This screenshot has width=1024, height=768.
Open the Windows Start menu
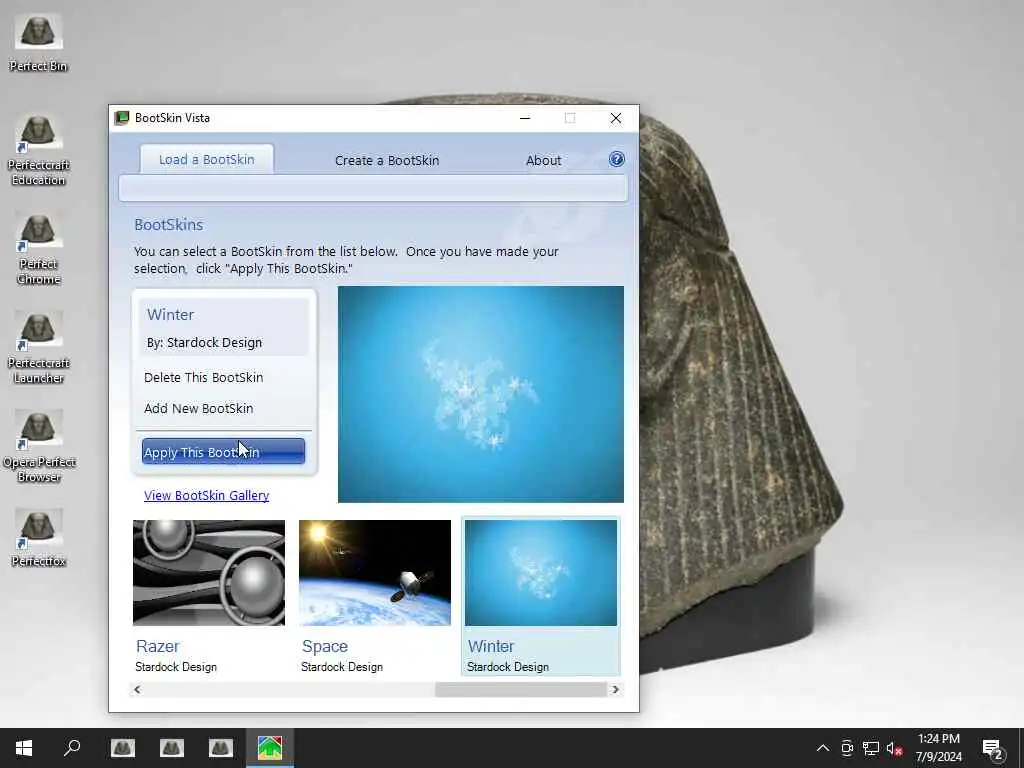tap(24, 748)
